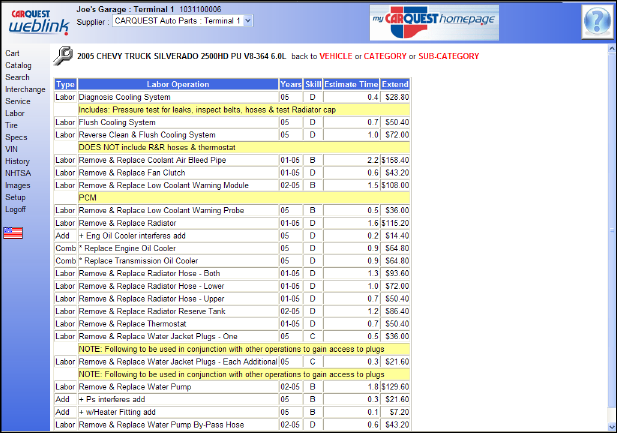Image resolution: width=617 pixels, height=433 pixels.
Task: Open Images in the sidebar
Action: point(18,185)
